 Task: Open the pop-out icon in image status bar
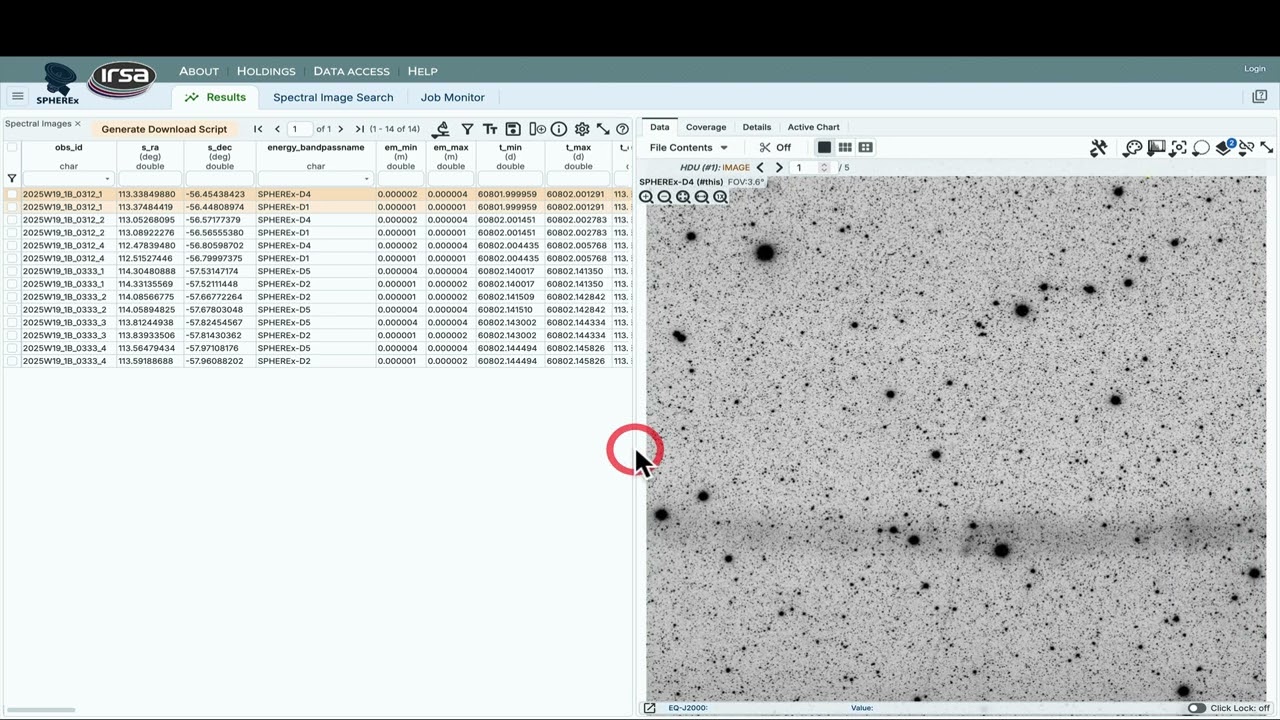click(x=649, y=708)
